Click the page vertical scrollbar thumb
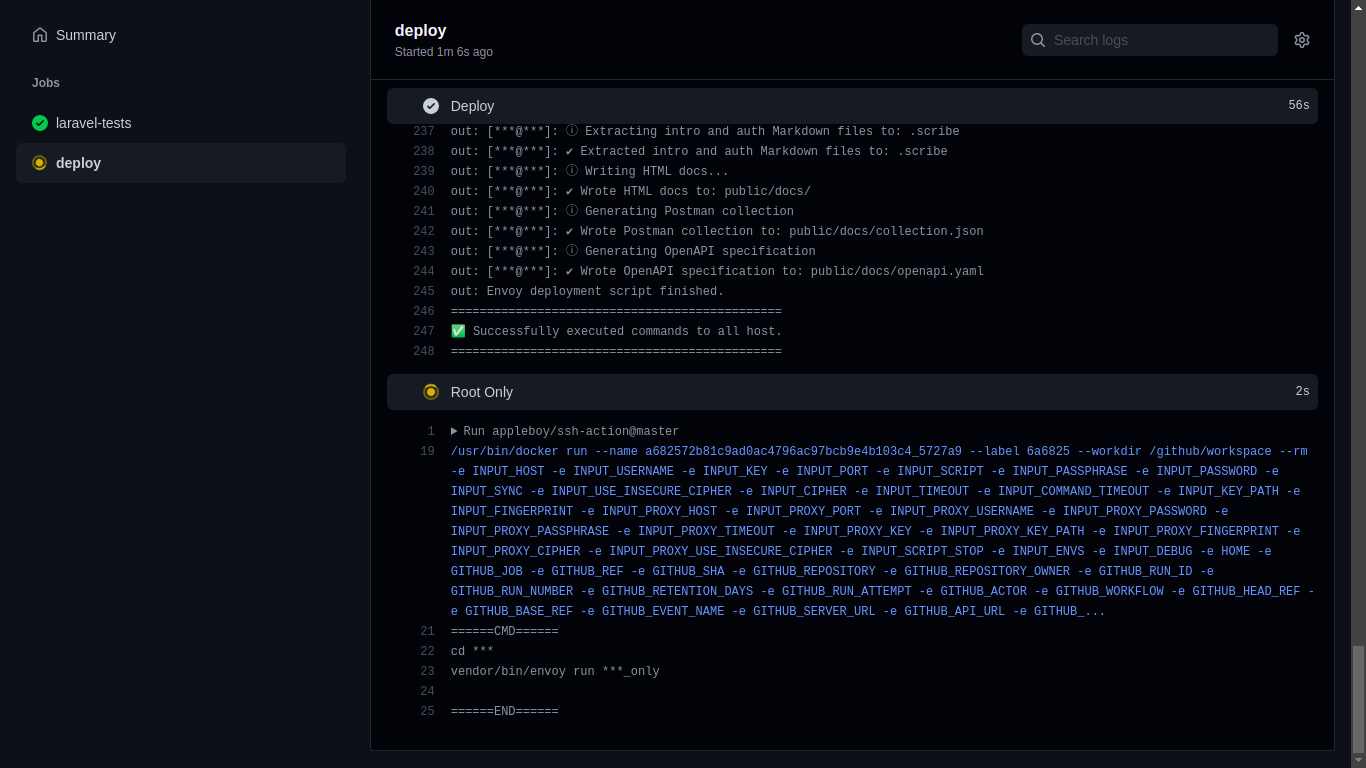Screen dimensions: 1366x768 click(x=1358, y=699)
